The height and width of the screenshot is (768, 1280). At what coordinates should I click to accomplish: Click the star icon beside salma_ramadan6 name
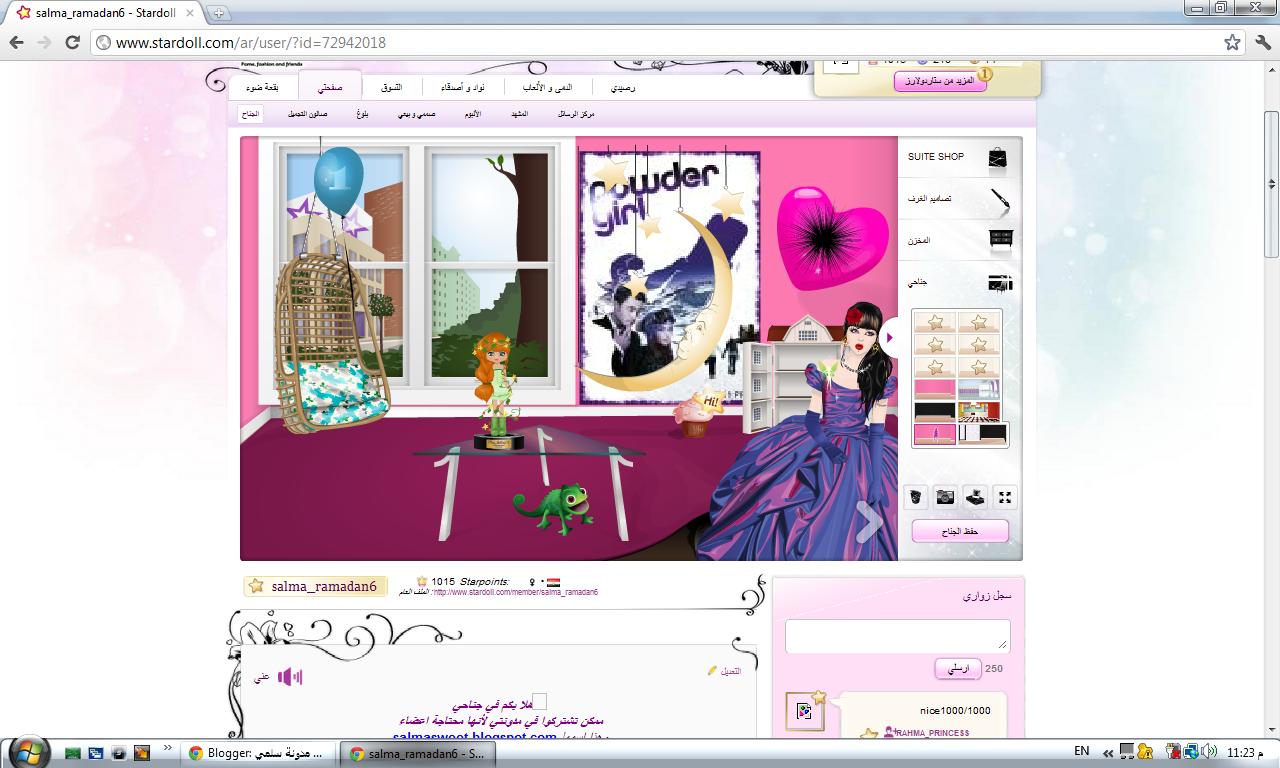point(256,586)
